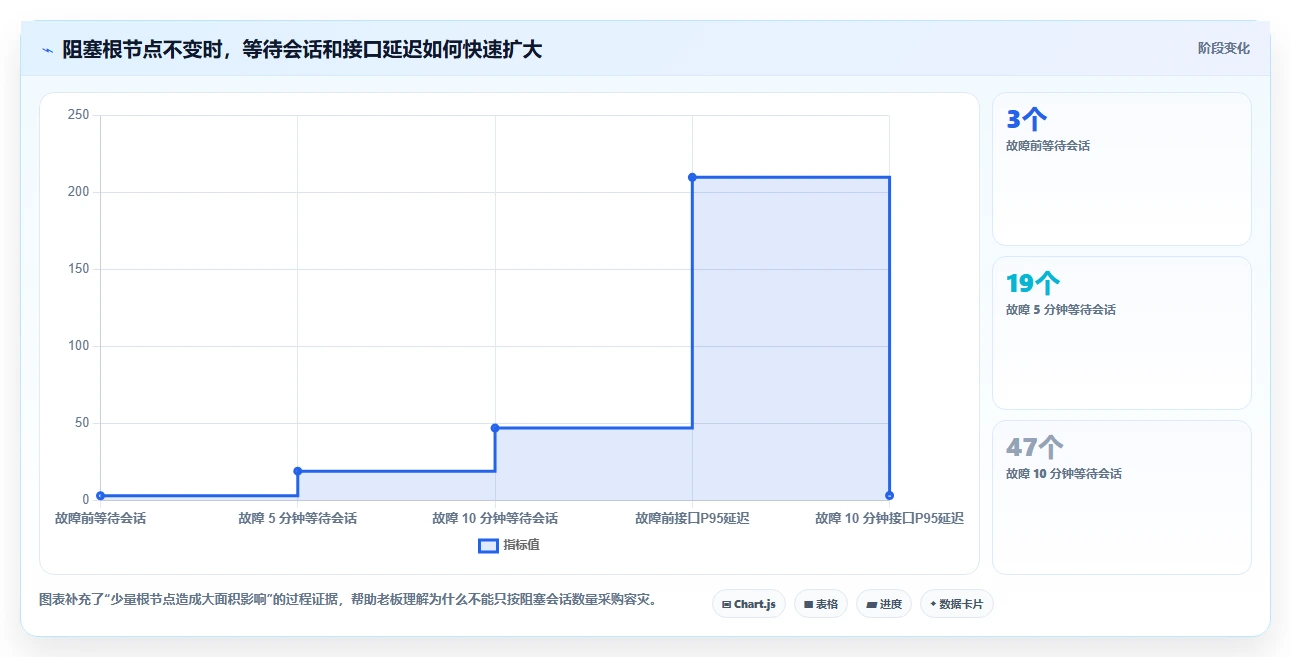1291x657 pixels.
Task: Click x-axis label 故障前等待会话
Action: coord(100,518)
